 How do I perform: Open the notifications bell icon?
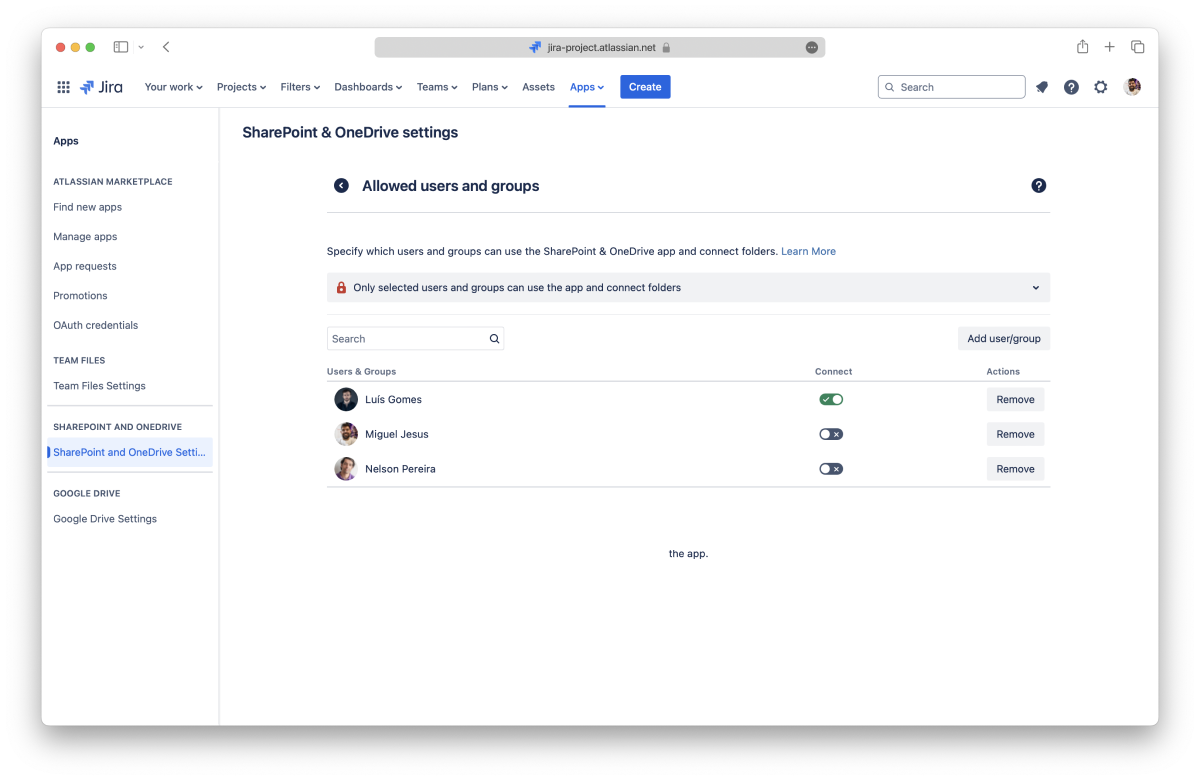[x=1042, y=87]
